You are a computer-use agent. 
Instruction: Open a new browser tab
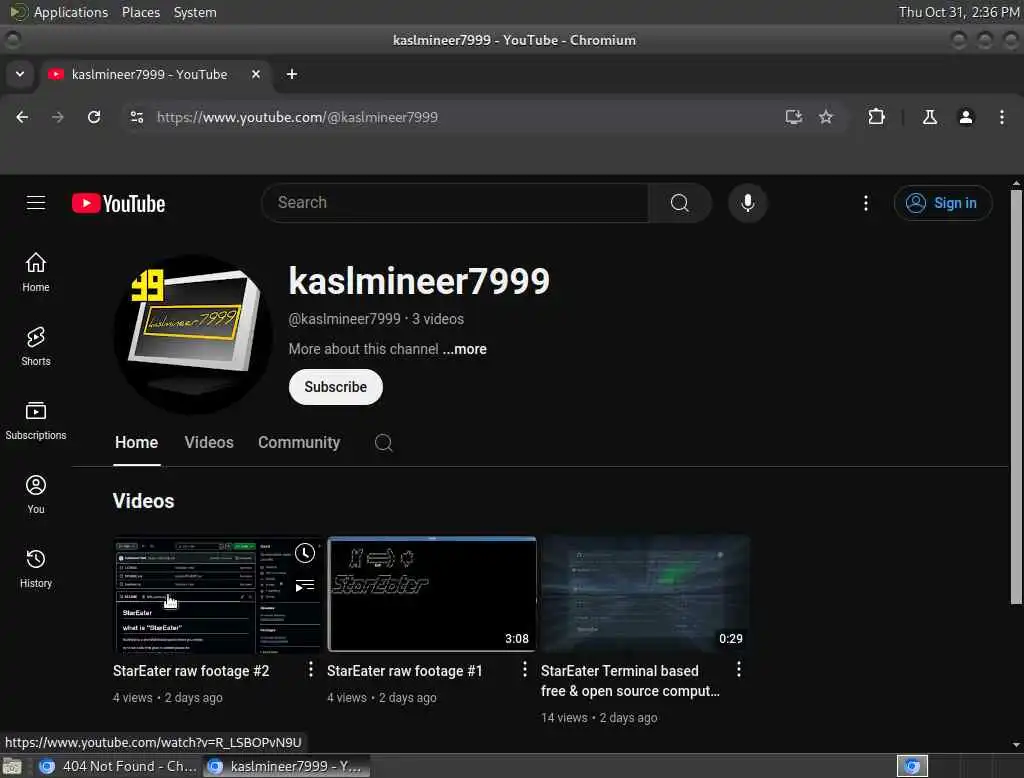coord(292,74)
